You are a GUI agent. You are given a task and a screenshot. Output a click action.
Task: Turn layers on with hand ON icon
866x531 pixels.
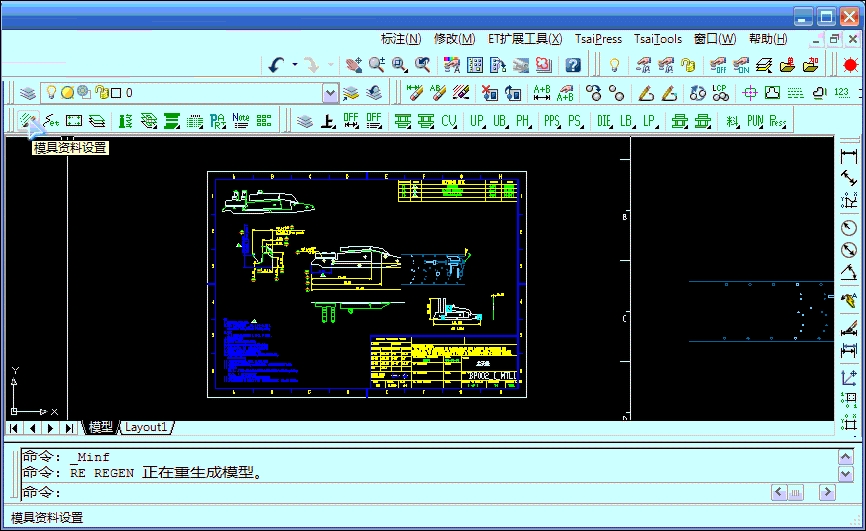741,65
